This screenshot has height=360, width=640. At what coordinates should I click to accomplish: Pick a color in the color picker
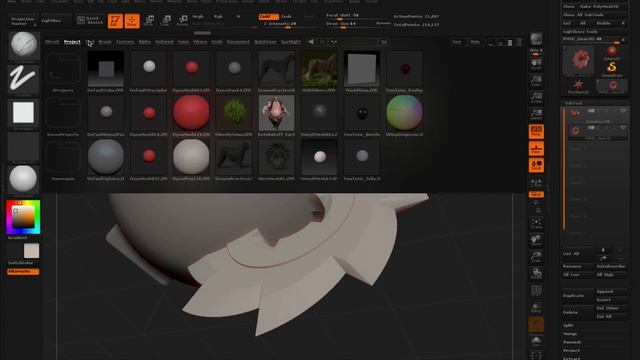click(23, 217)
